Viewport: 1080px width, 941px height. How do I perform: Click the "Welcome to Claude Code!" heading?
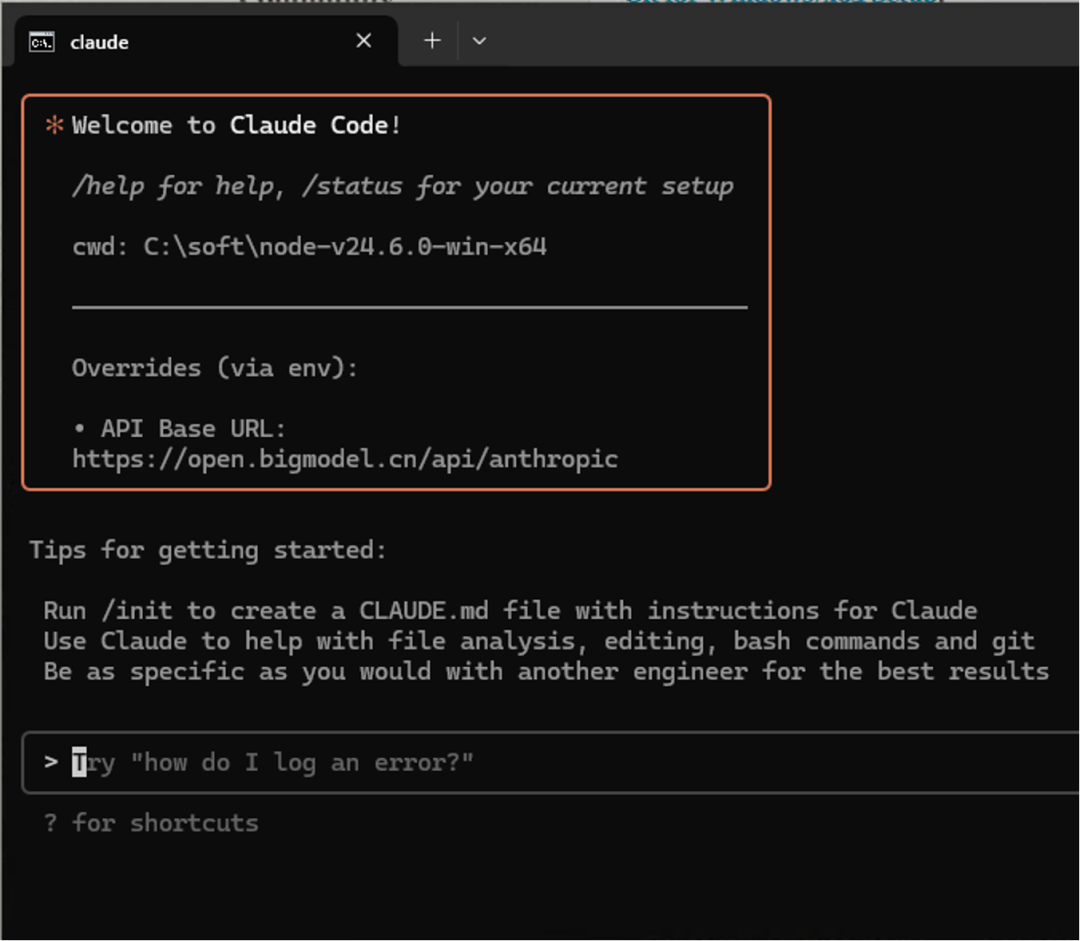(x=236, y=126)
